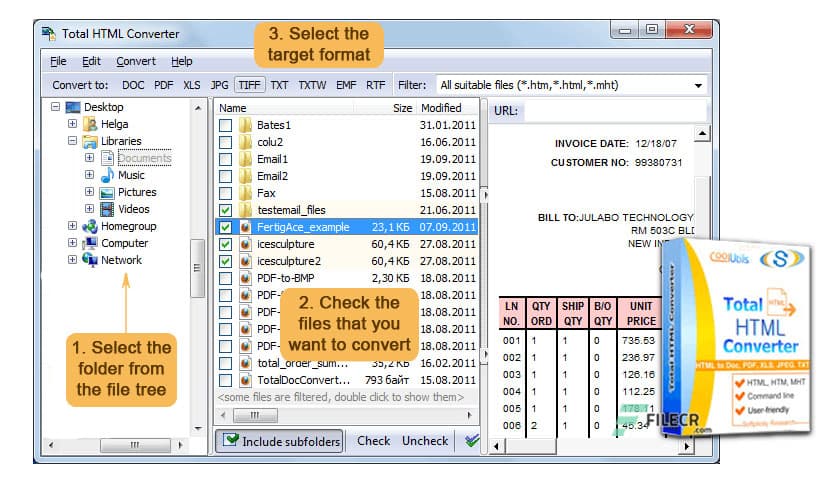Click the Desktop icon in the tree

[73, 107]
